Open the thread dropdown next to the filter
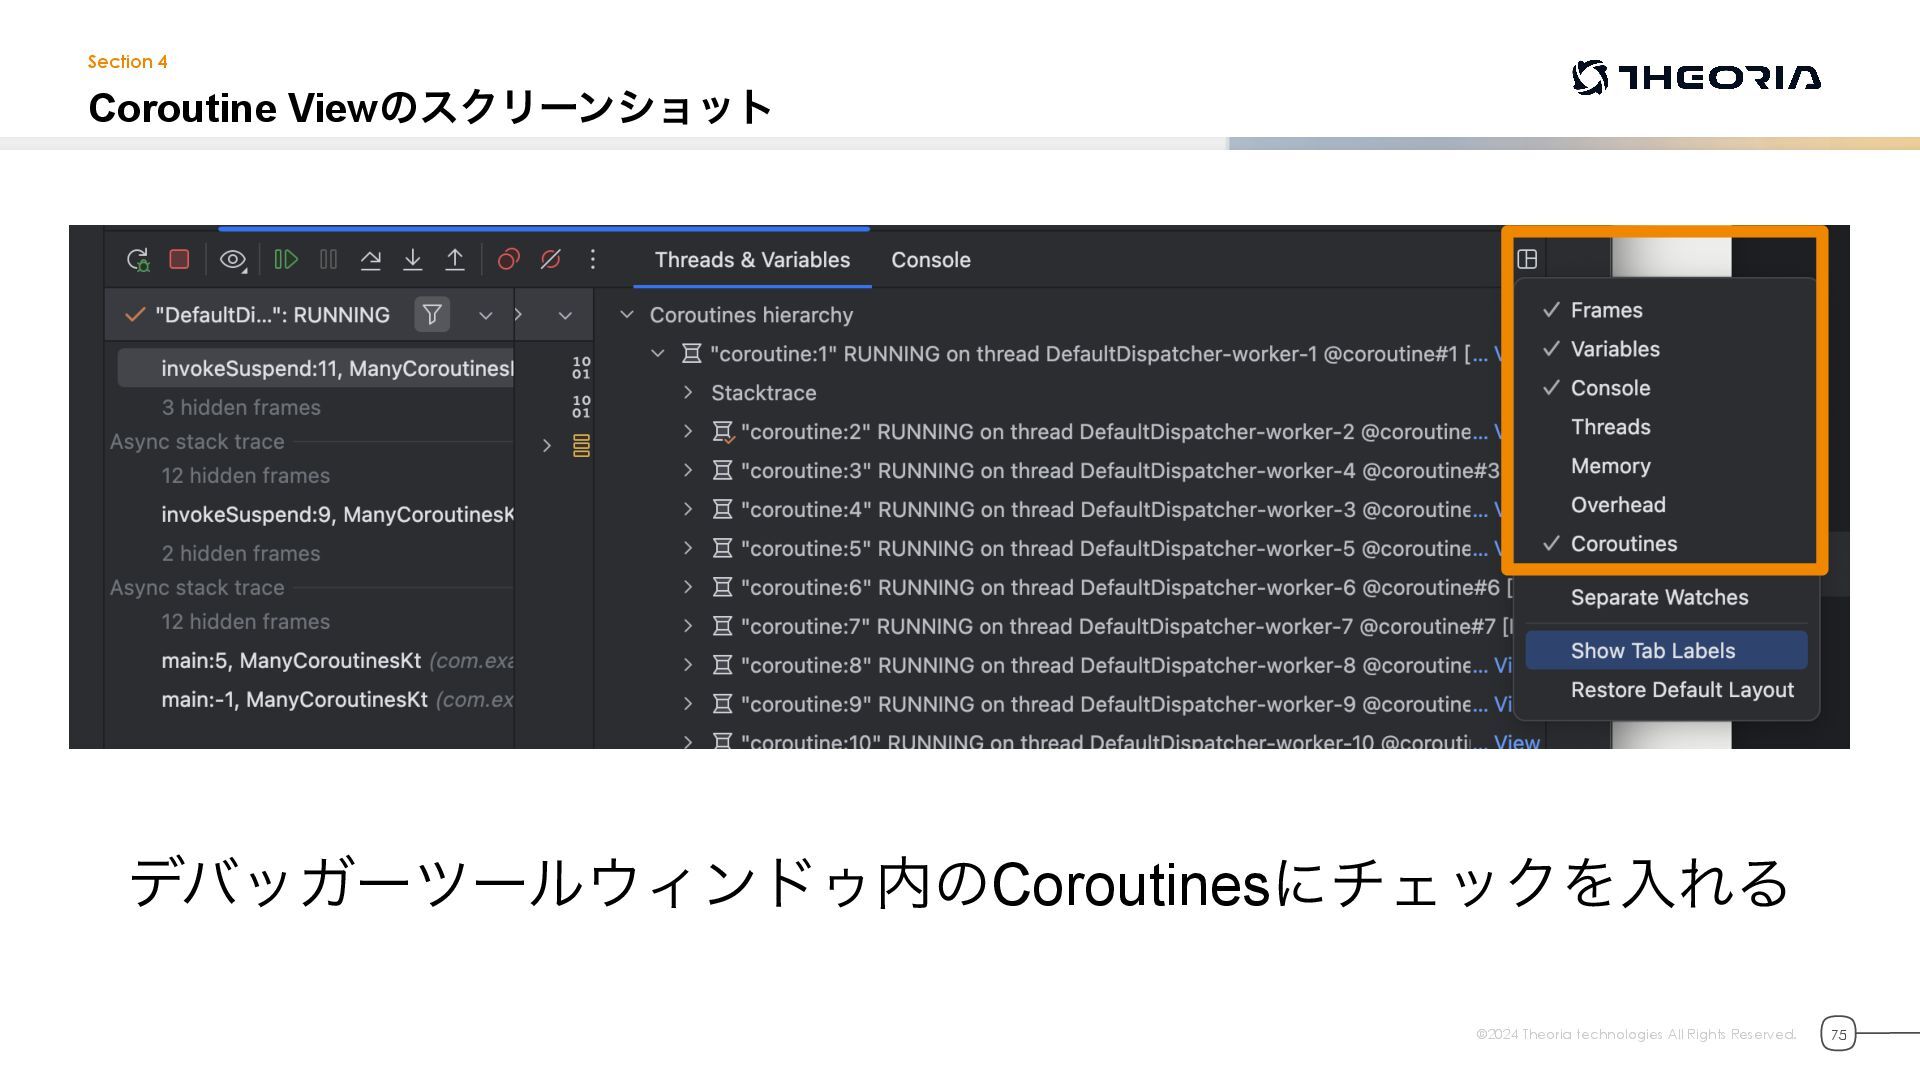 click(485, 315)
